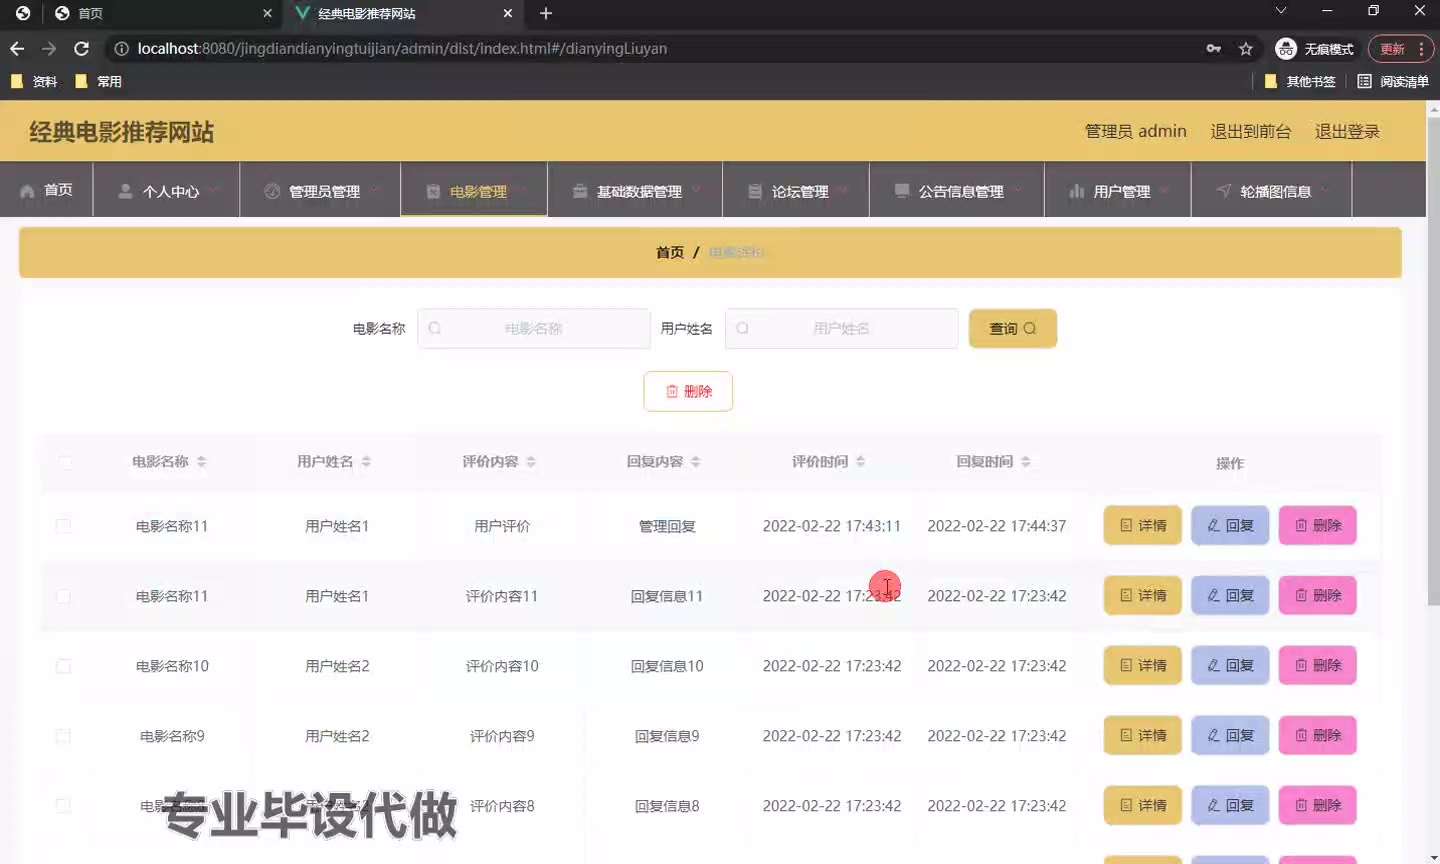Sort by 回复时间 column arrows
The width and height of the screenshot is (1440, 864).
click(1025, 461)
